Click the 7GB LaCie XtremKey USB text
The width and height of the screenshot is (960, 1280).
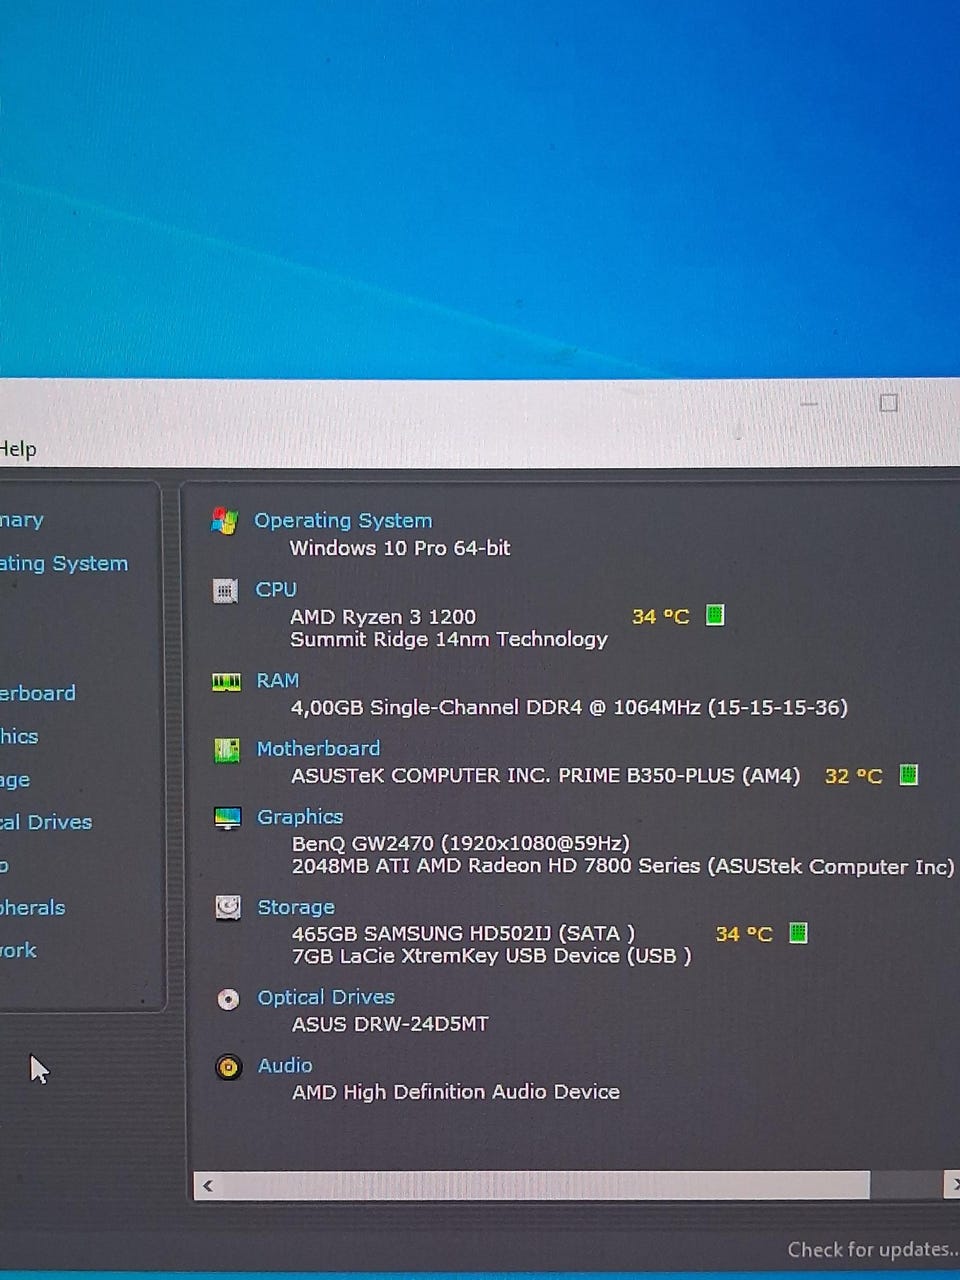(491, 956)
